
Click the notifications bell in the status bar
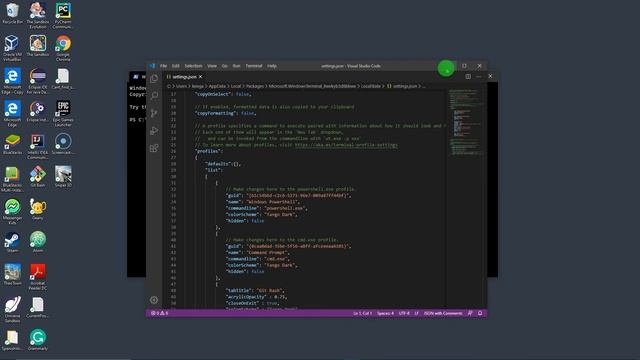pyautogui.click(x=480, y=313)
